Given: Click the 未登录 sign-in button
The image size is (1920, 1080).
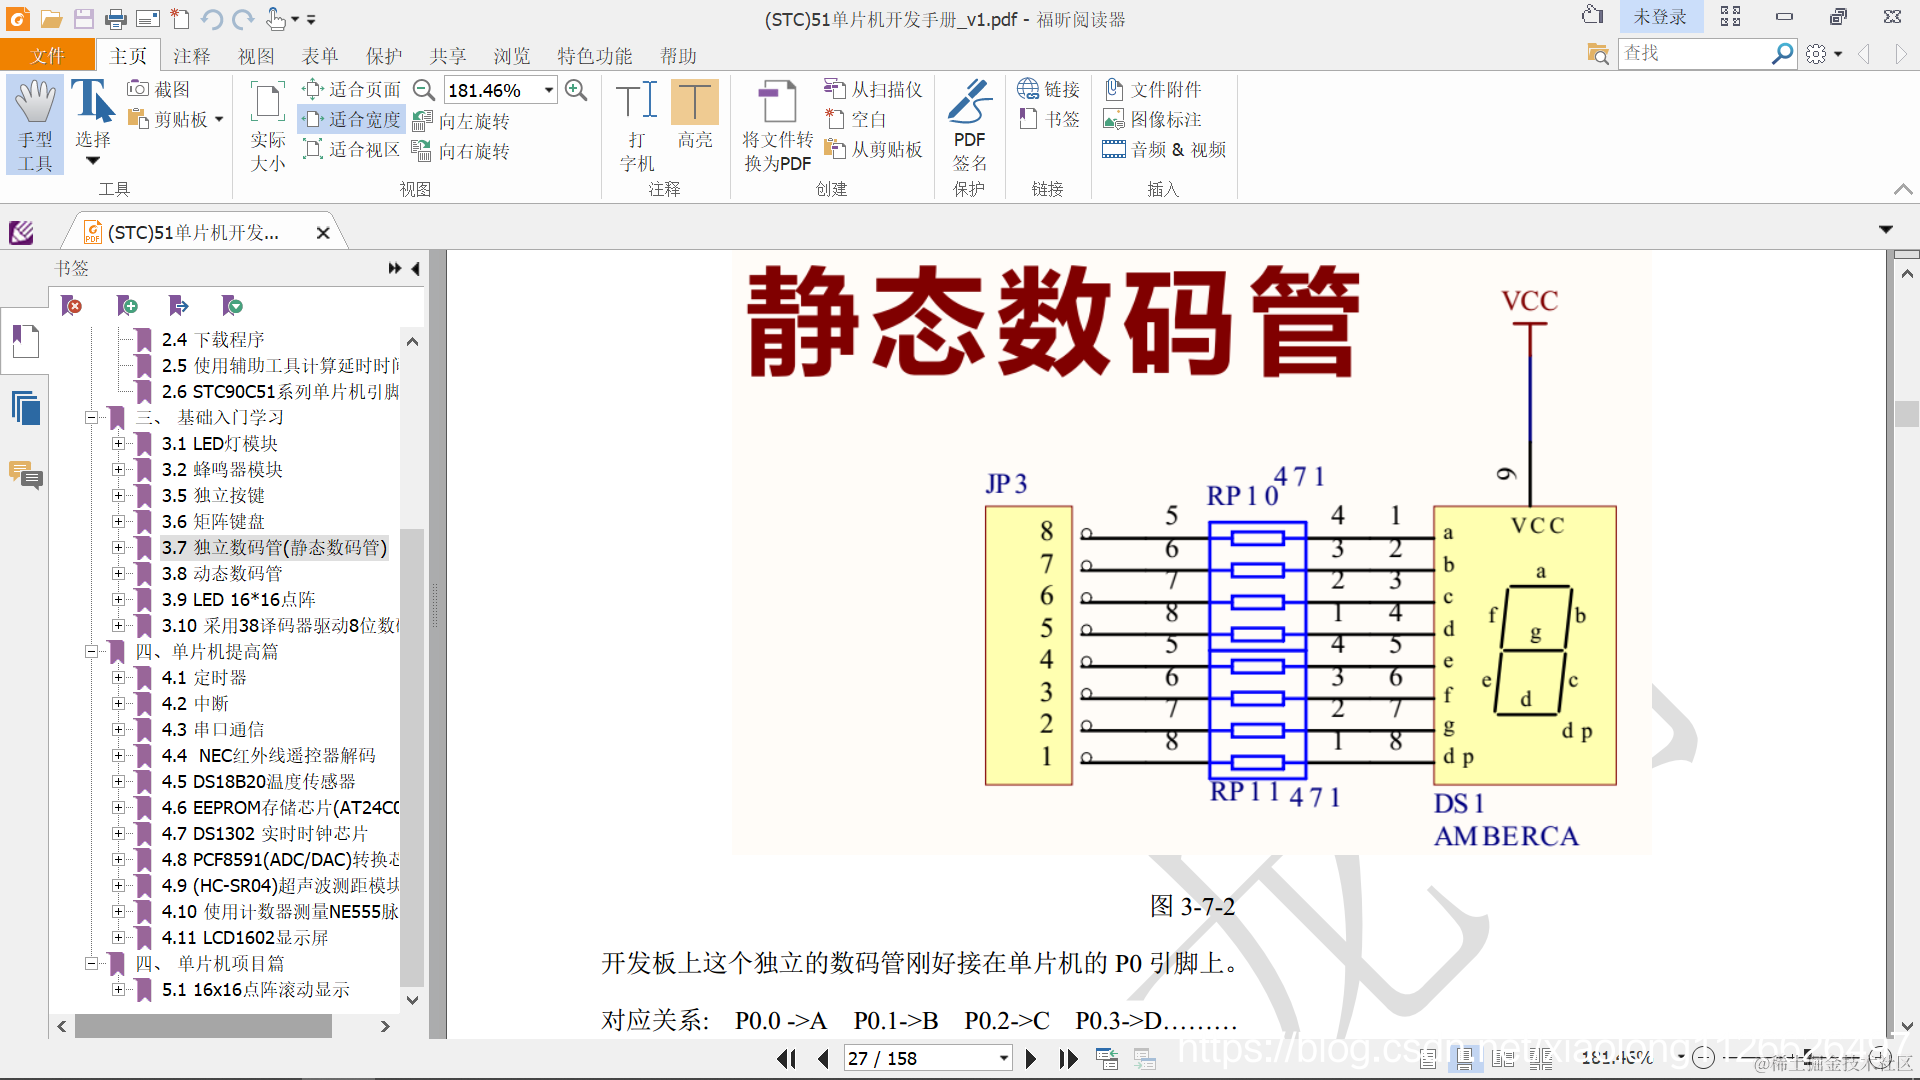Looking at the screenshot, I should tap(1659, 17).
